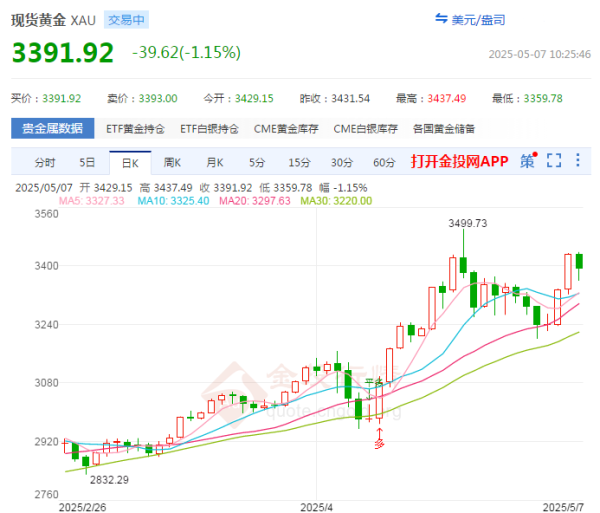Click the 3499.73 high price marker

click(x=468, y=223)
